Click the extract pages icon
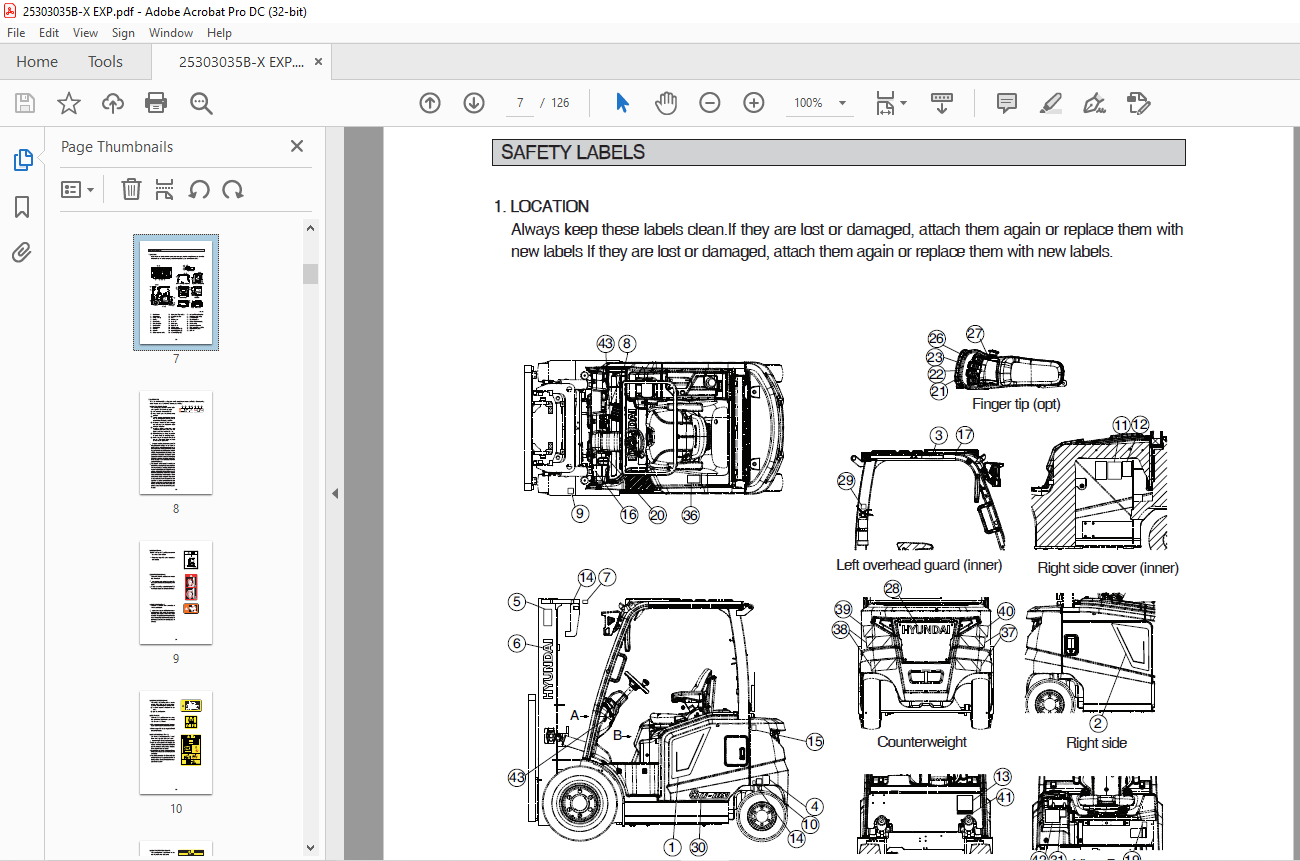 [165, 189]
